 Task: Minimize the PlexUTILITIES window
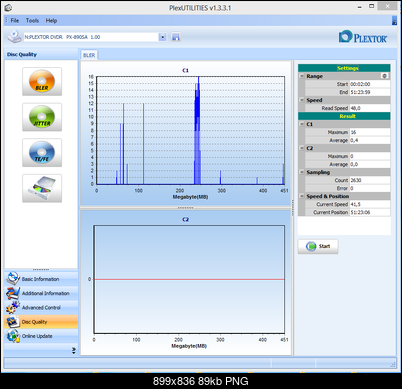coord(360,7)
